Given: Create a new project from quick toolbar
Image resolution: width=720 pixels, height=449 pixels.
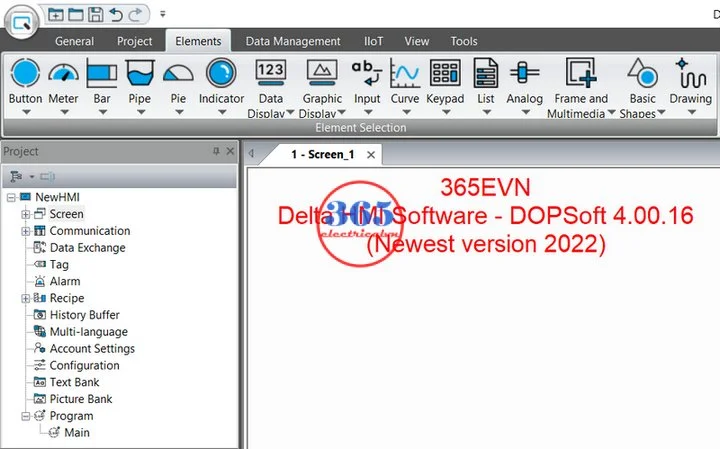Looking at the screenshot, I should coord(56,15).
